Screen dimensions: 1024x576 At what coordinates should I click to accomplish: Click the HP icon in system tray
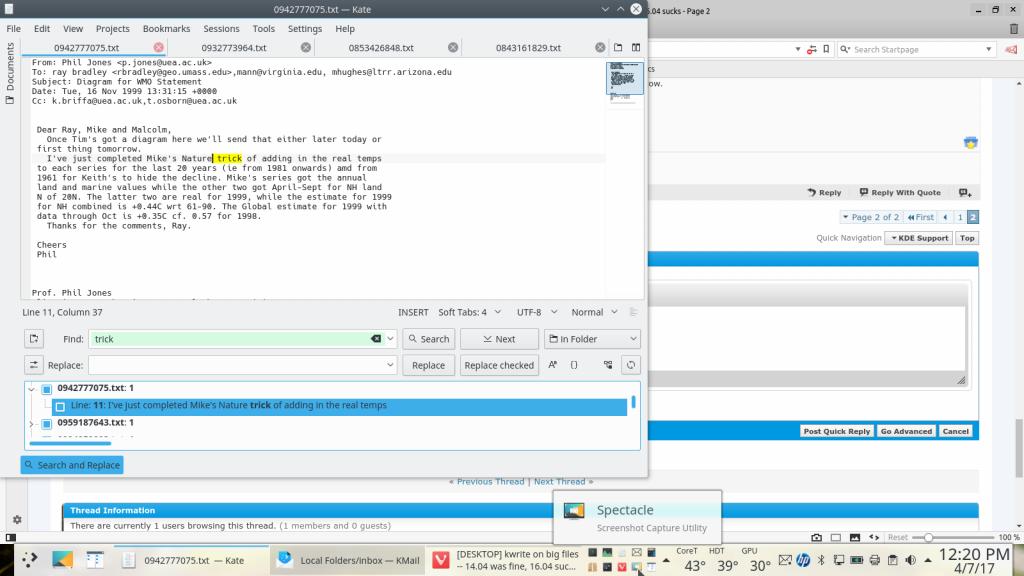803,559
